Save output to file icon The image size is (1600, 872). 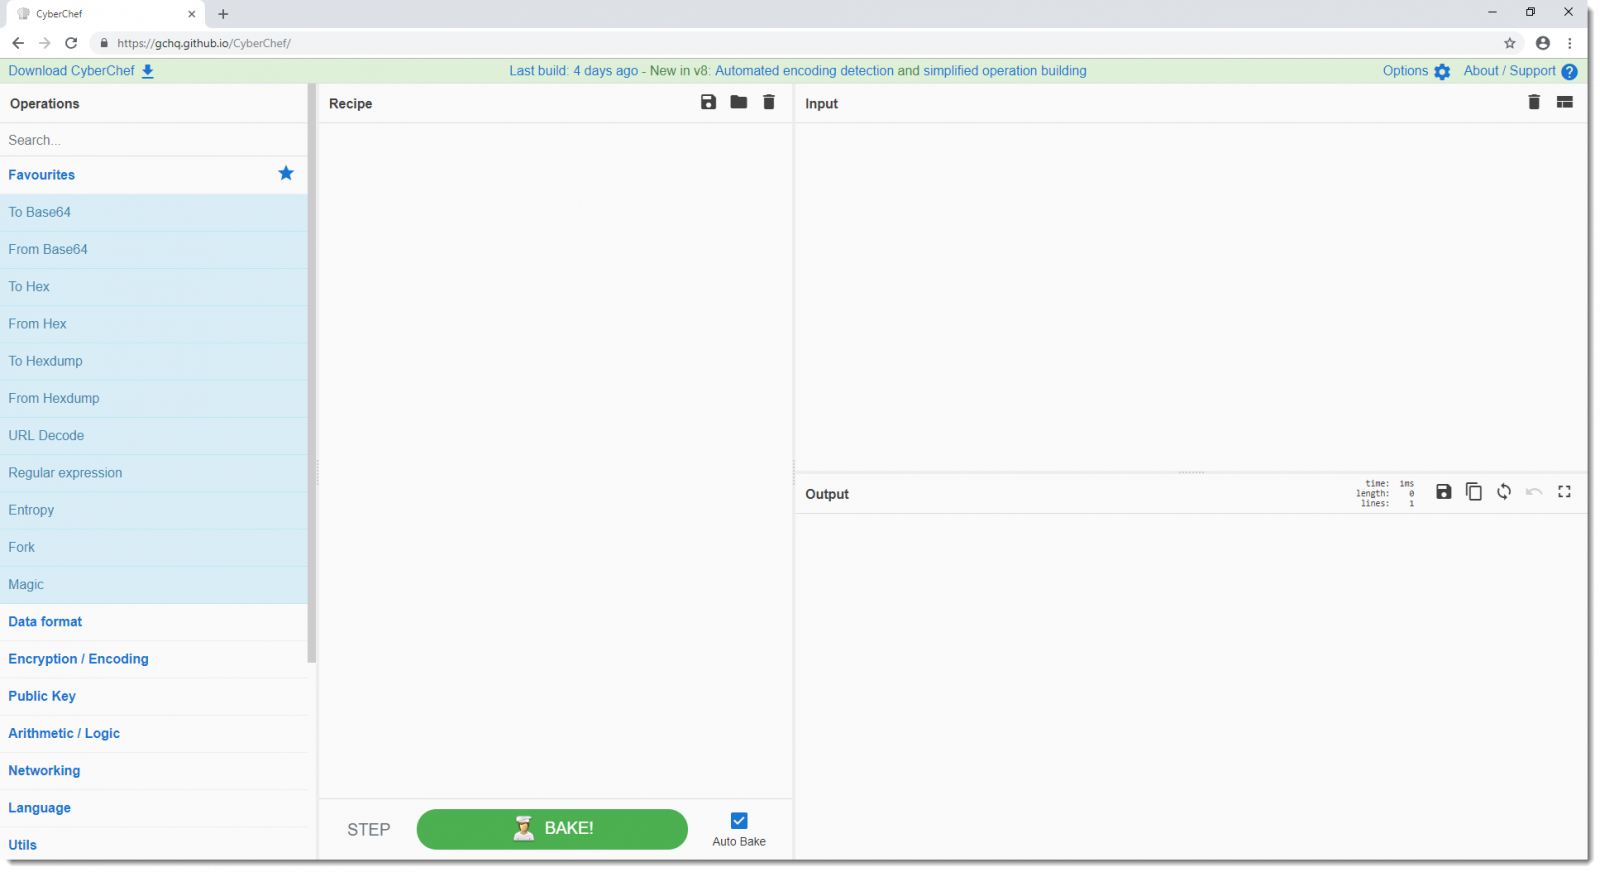click(x=1444, y=492)
